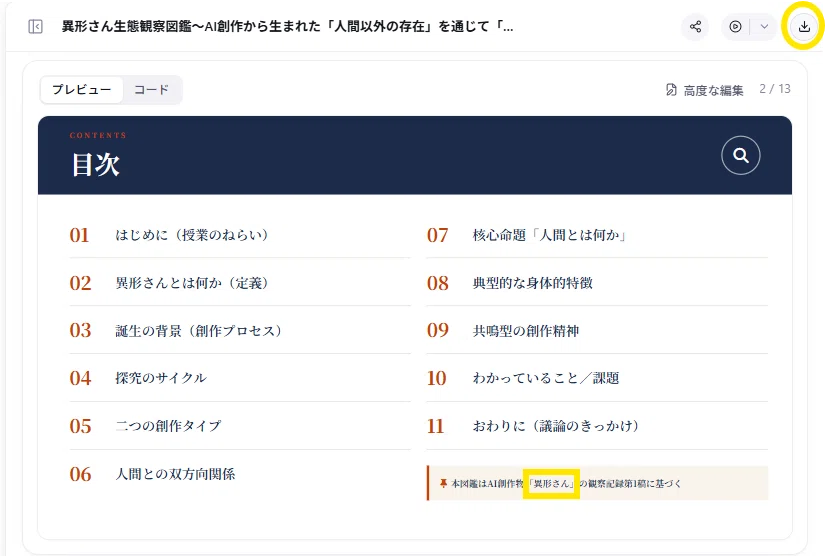The width and height of the screenshot is (826, 556).
Task: Switch to the プレビュー tab
Action: (x=82, y=90)
